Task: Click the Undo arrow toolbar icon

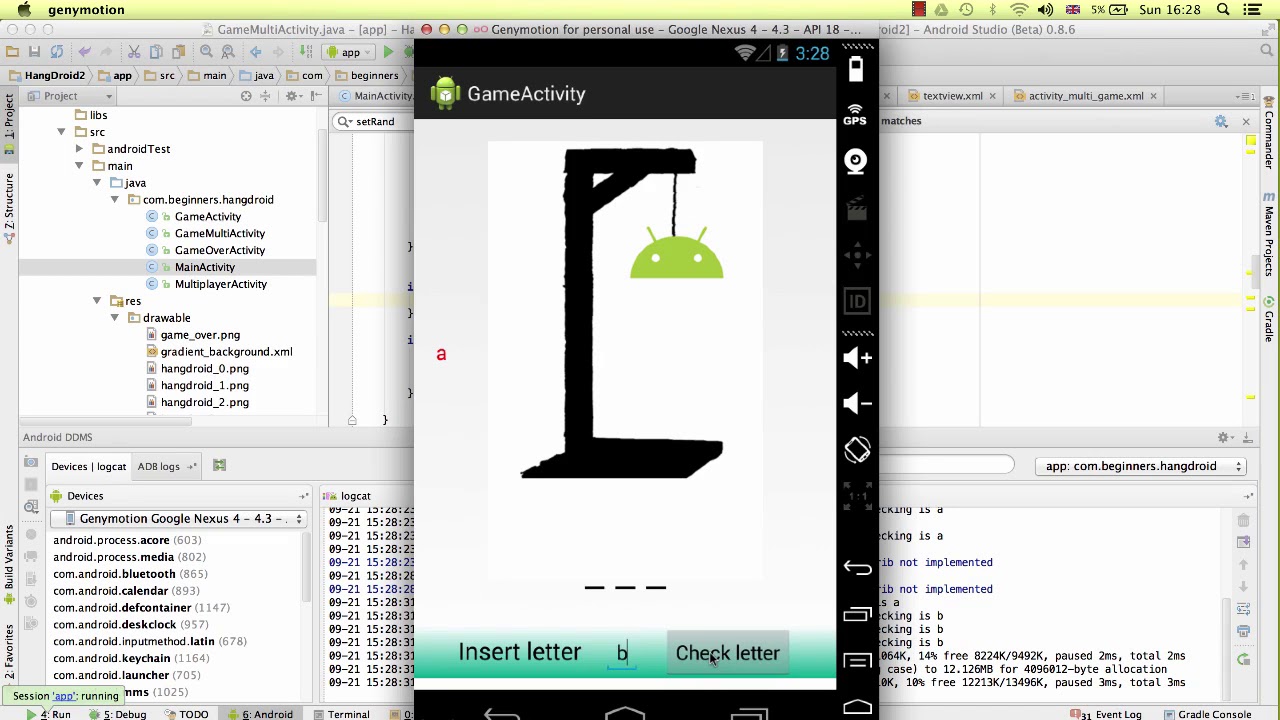Action: [x=84, y=52]
